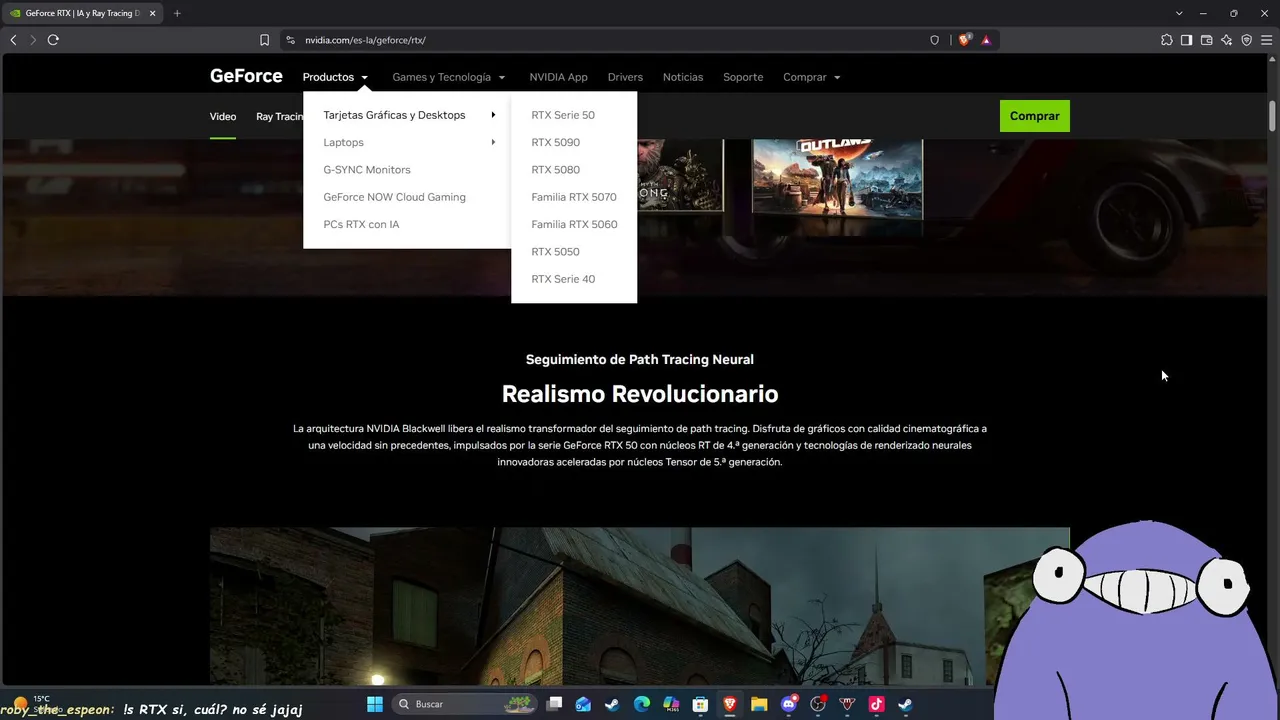Switch to Brave browser in taskbar
This screenshot has width=1280, height=720.
[x=730, y=704]
